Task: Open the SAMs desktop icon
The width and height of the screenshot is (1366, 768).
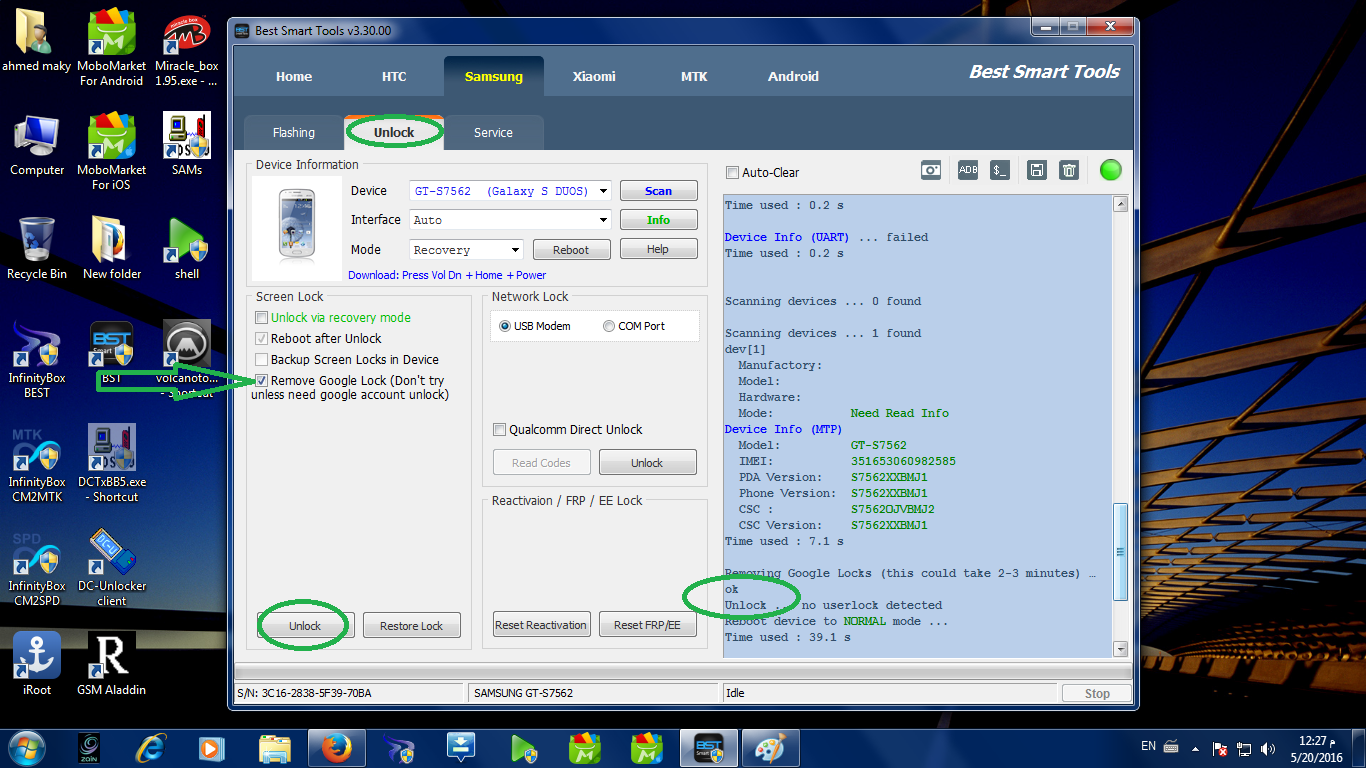Action: pos(187,144)
